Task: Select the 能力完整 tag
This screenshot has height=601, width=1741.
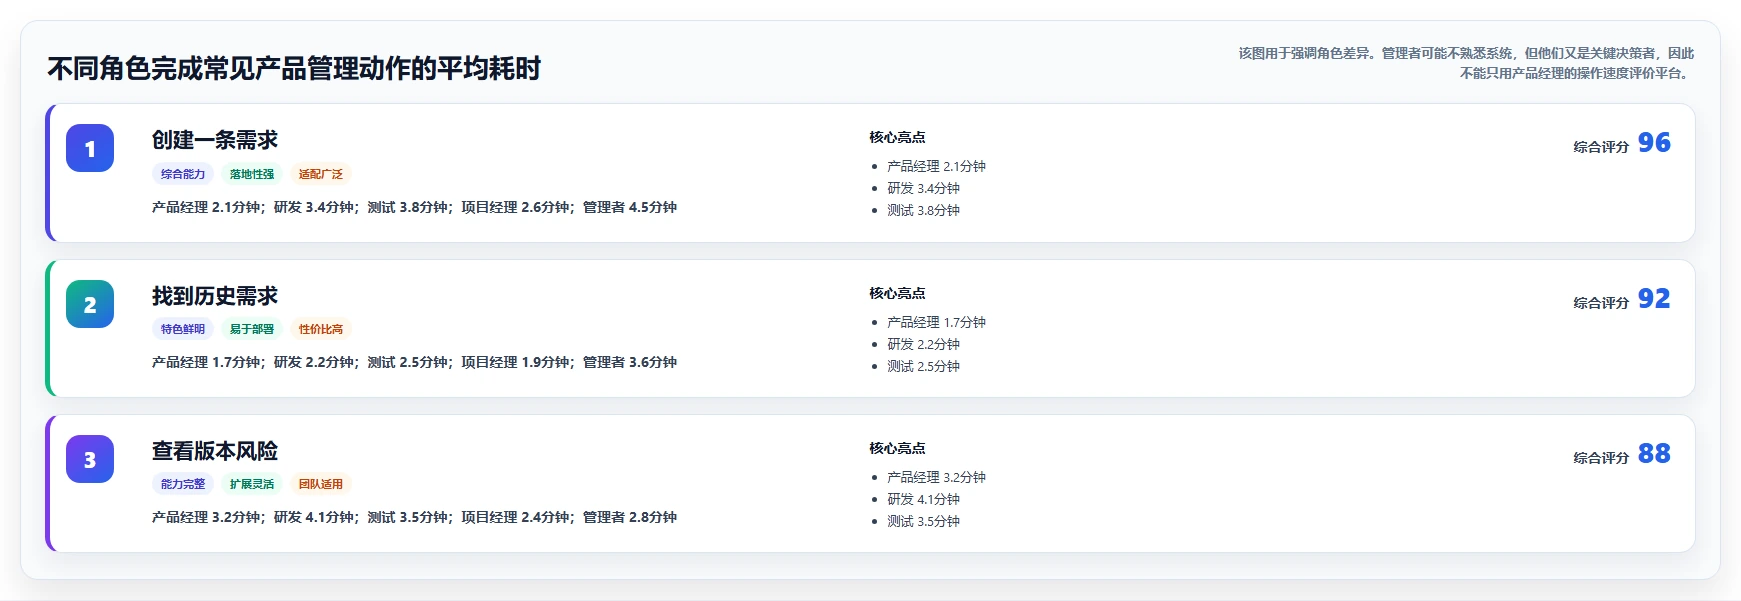Action: tap(183, 484)
